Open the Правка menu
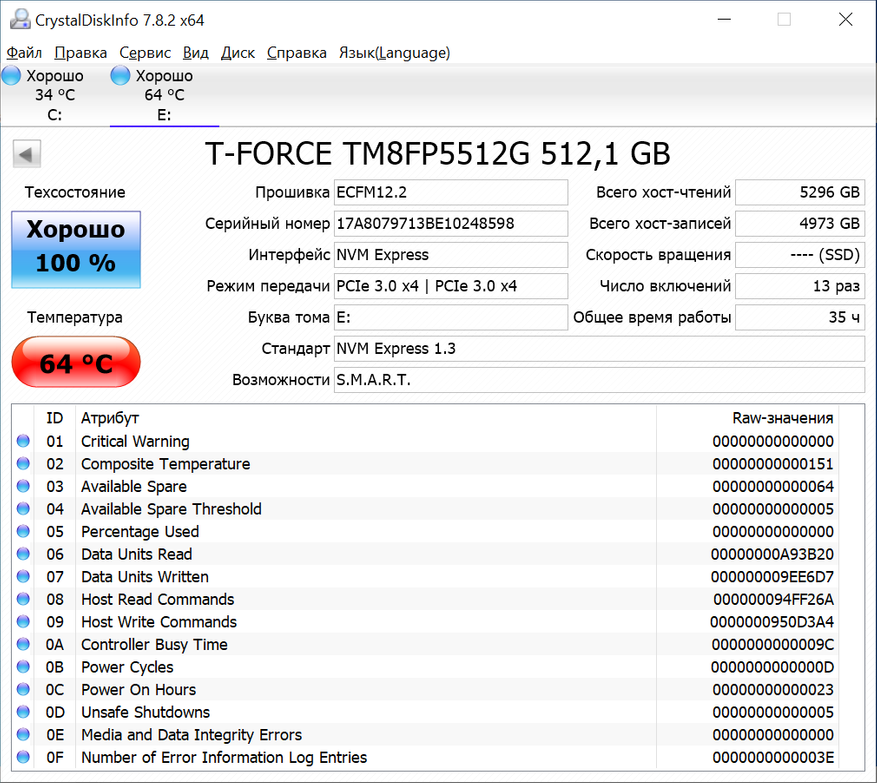The width and height of the screenshot is (877, 783). pyautogui.click(x=81, y=53)
